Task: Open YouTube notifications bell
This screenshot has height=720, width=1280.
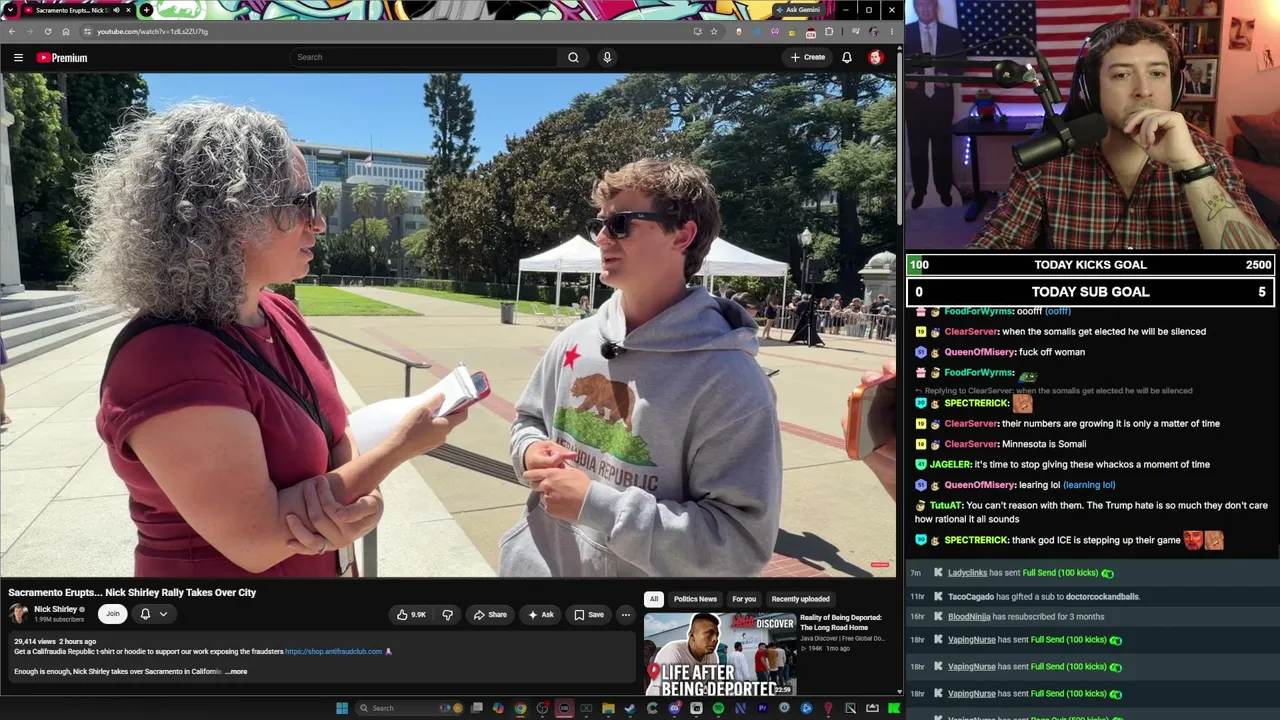Action: [847, 57]
